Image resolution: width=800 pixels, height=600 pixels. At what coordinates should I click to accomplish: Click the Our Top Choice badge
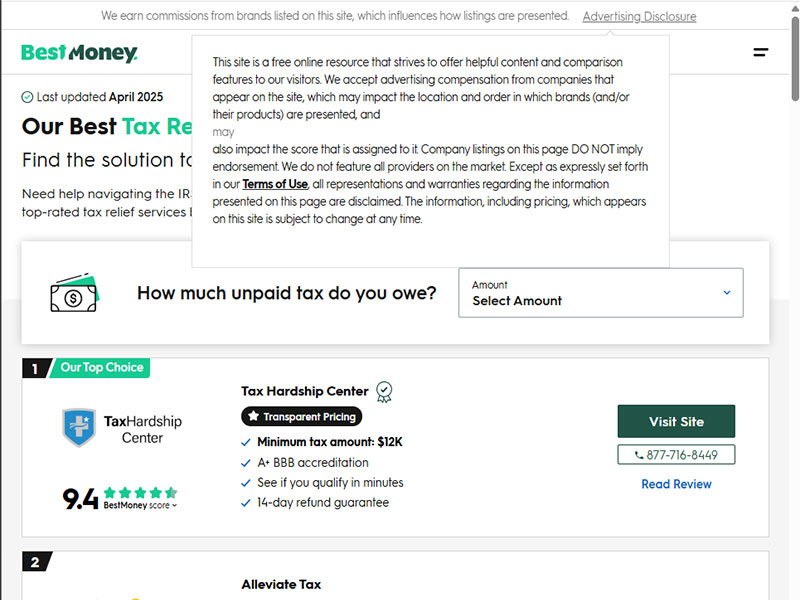[102, 368]
